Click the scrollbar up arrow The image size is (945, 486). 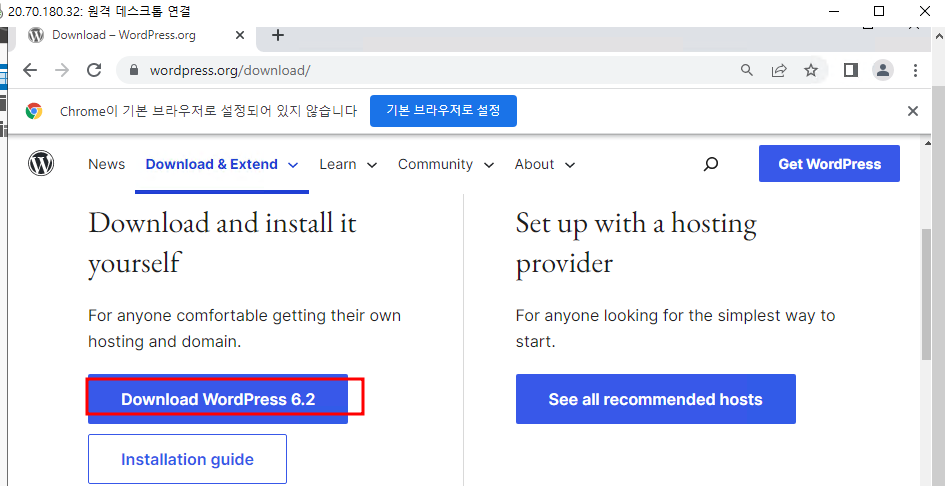(927, 142)
